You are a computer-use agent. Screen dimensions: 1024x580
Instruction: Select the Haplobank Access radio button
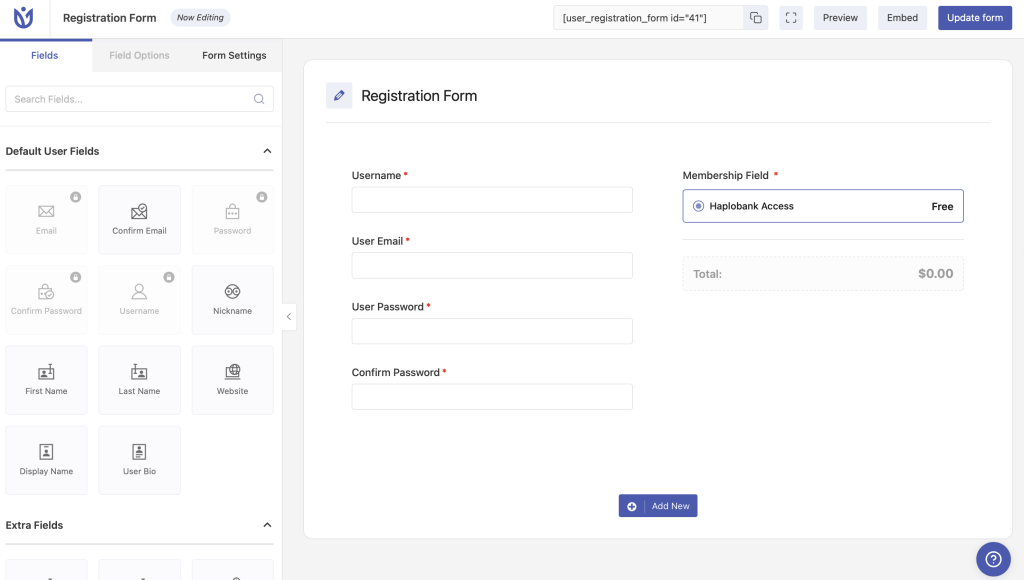(698, 206)
